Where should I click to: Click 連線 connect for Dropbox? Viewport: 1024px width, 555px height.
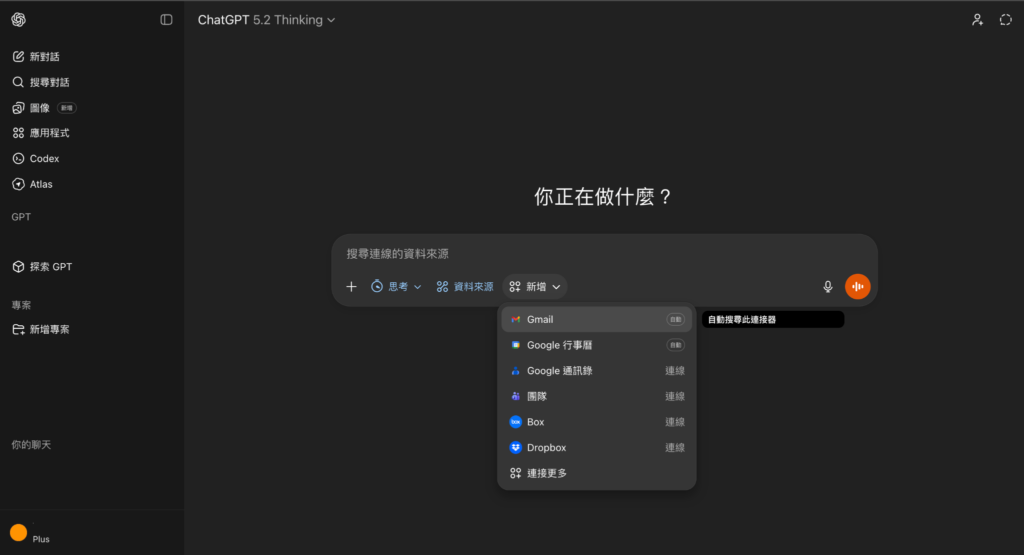pyautogui.click(x=675, y=447)
